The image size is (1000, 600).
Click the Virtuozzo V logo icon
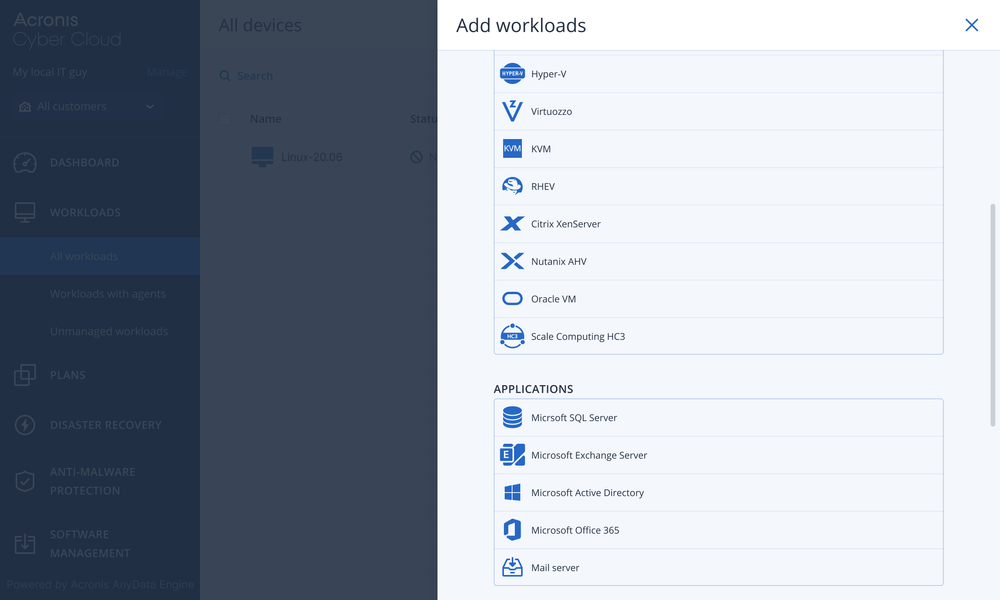coord(512,111)
